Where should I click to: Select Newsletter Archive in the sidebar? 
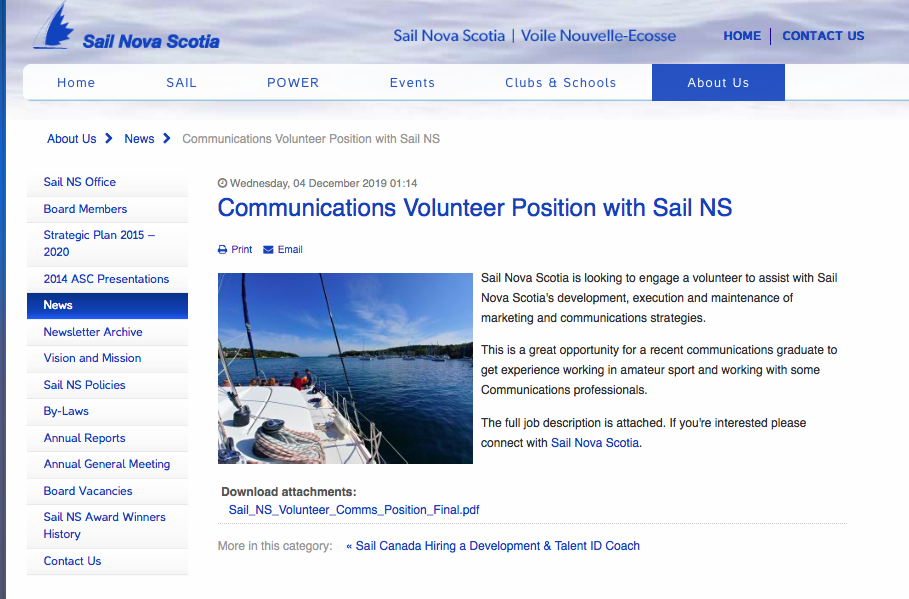[x=93, y=332]
